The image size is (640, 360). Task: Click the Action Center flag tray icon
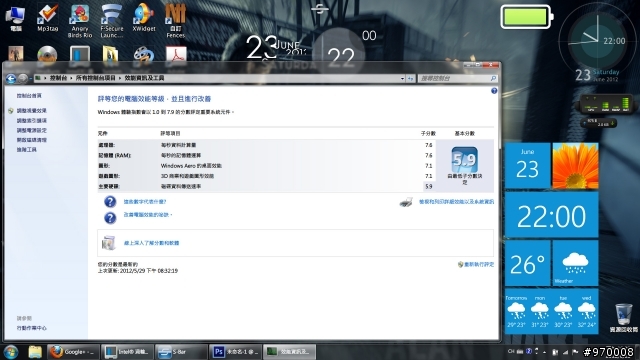coord(576,352)
